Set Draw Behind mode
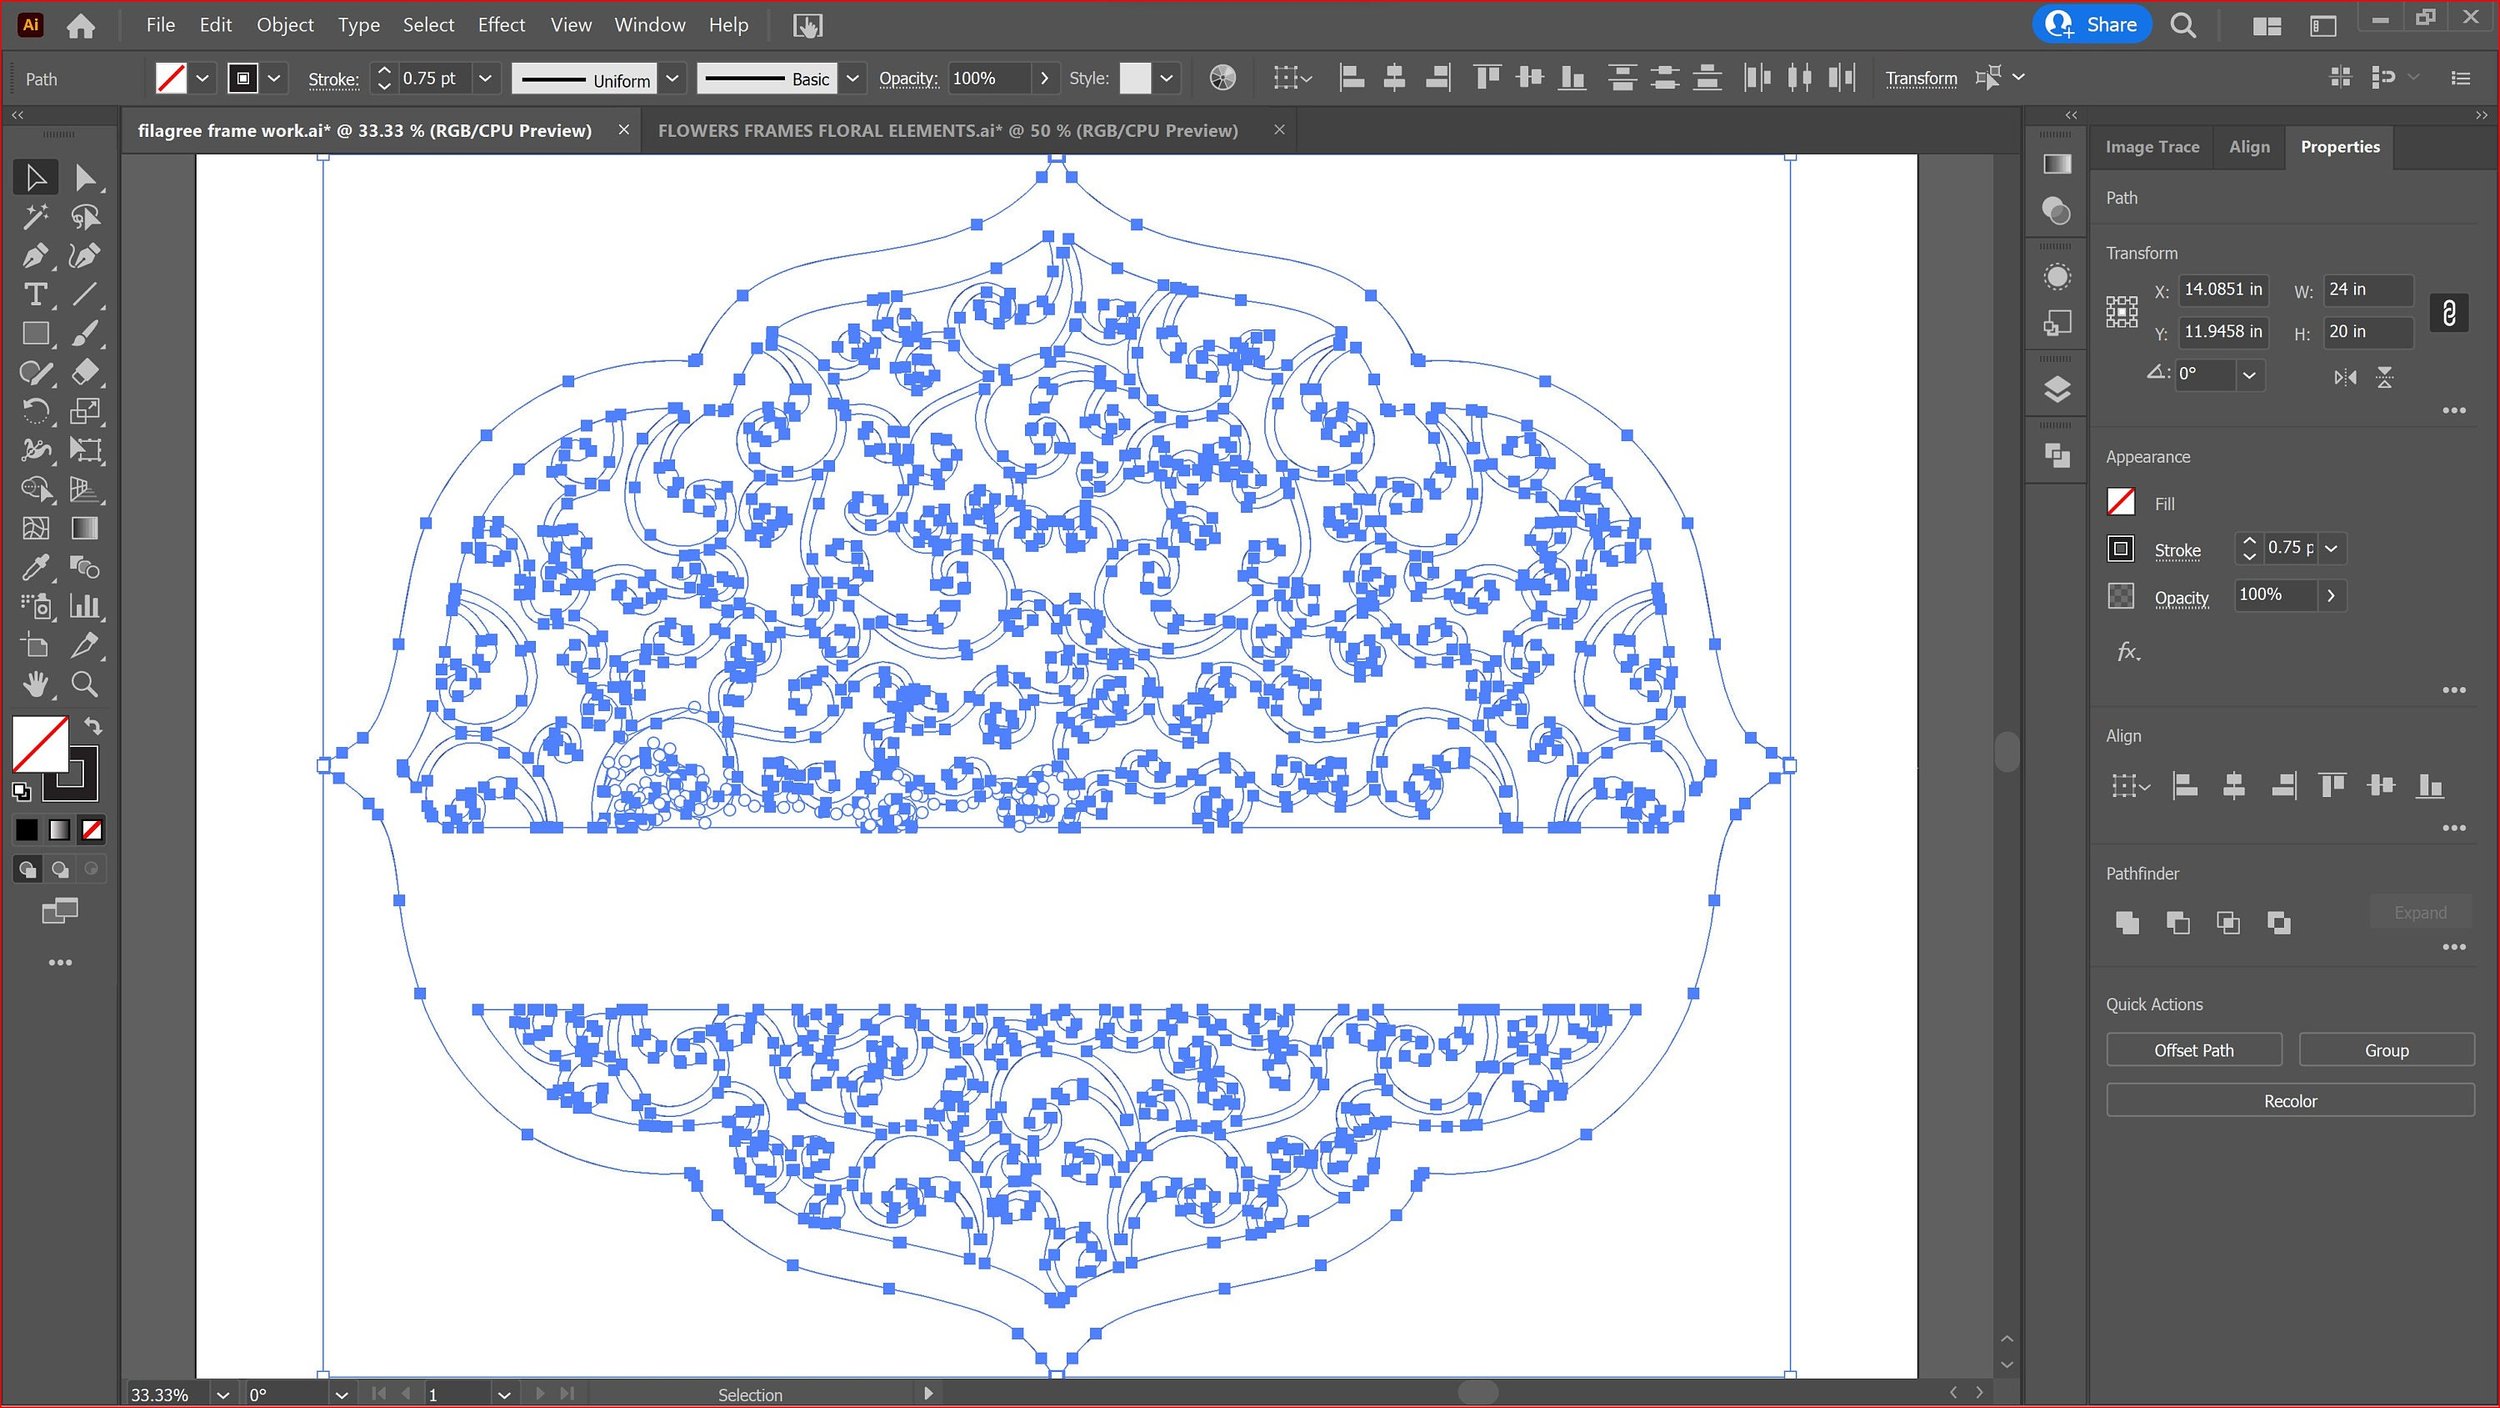This screenshot has width=2500, height=1408. [60, 870]
